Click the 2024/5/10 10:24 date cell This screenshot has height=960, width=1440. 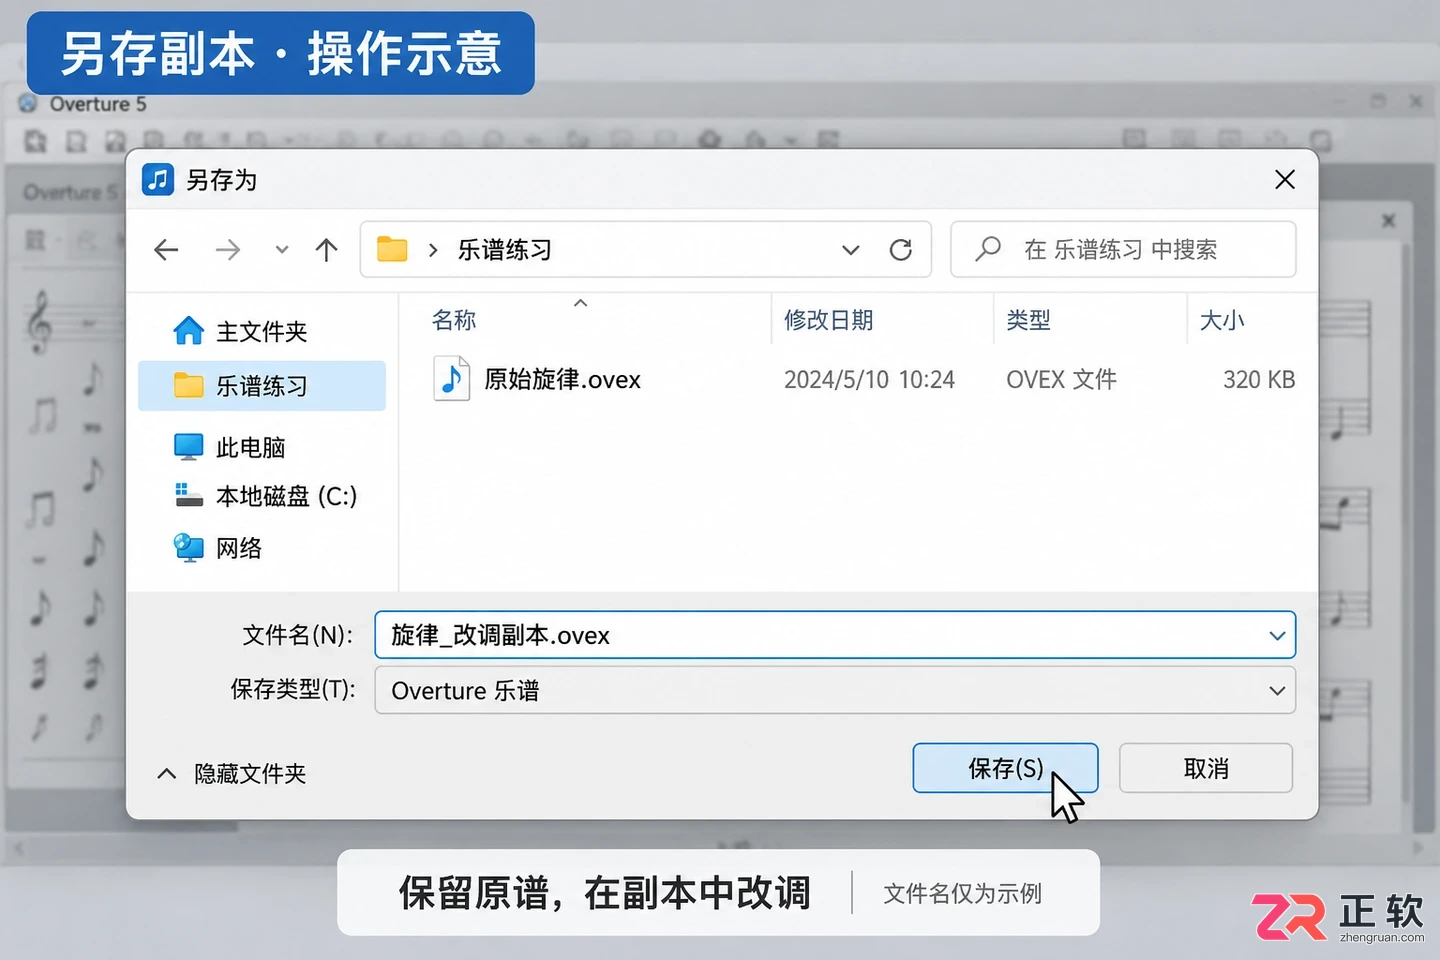click(869, 380)
